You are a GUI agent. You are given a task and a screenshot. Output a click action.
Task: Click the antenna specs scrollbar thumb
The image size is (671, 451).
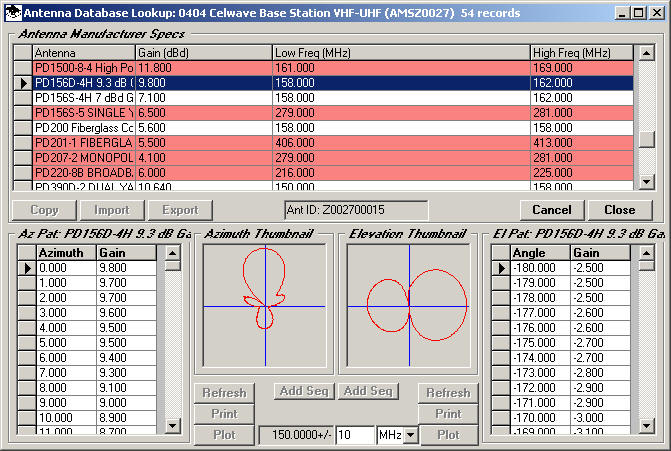click(x=646, y=139)
